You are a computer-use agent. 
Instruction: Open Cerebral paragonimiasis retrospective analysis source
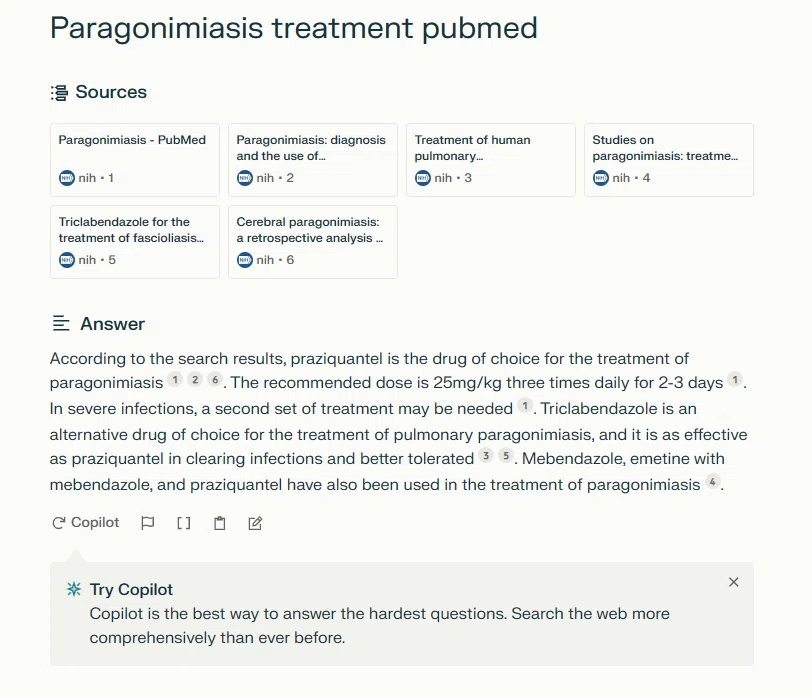coord(313,242)
